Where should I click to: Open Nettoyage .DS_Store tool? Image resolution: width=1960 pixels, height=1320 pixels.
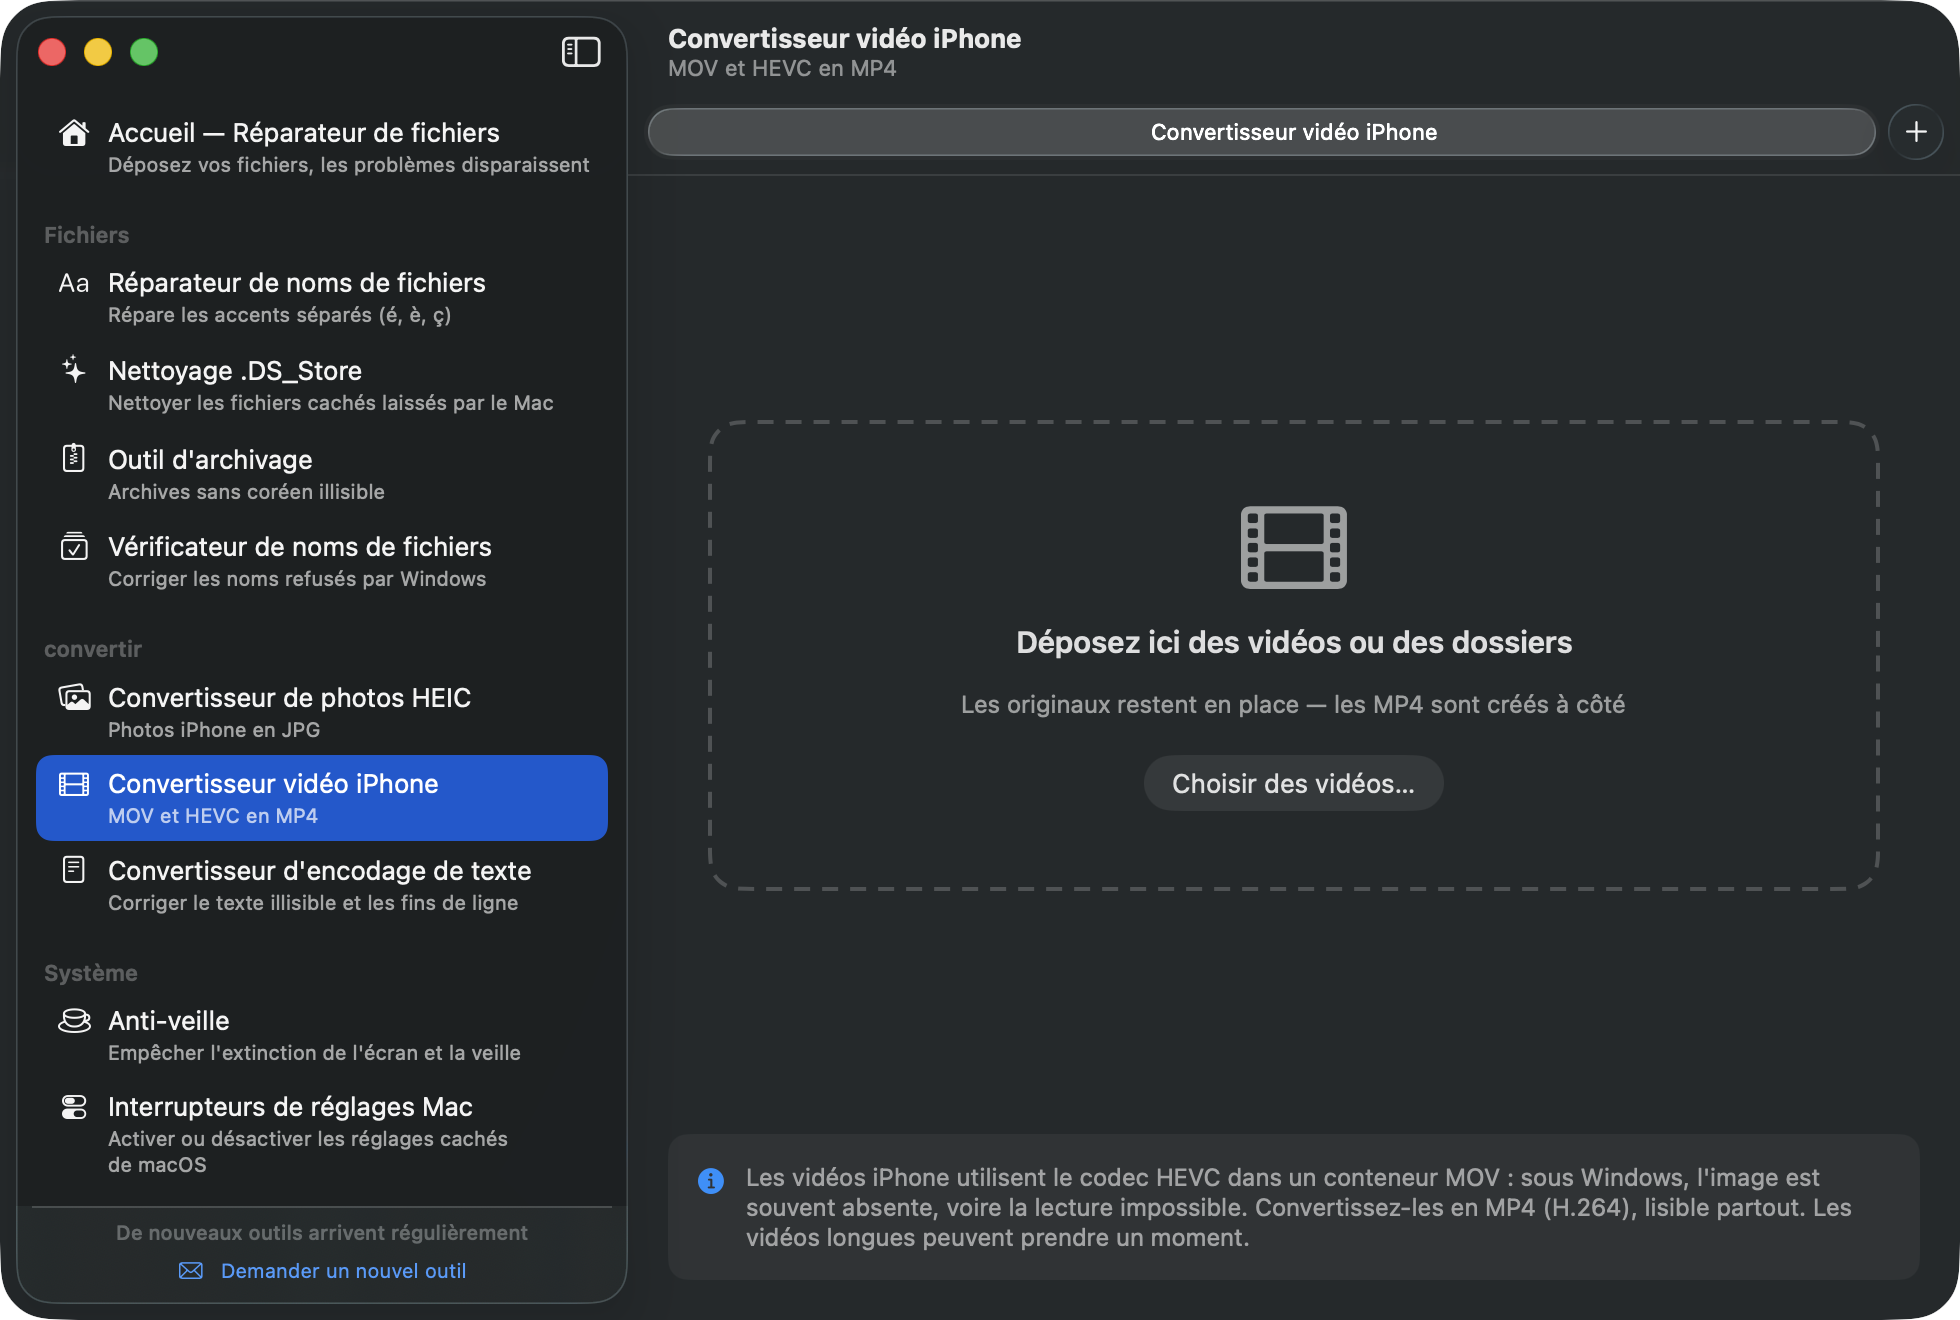pos(322,386)
